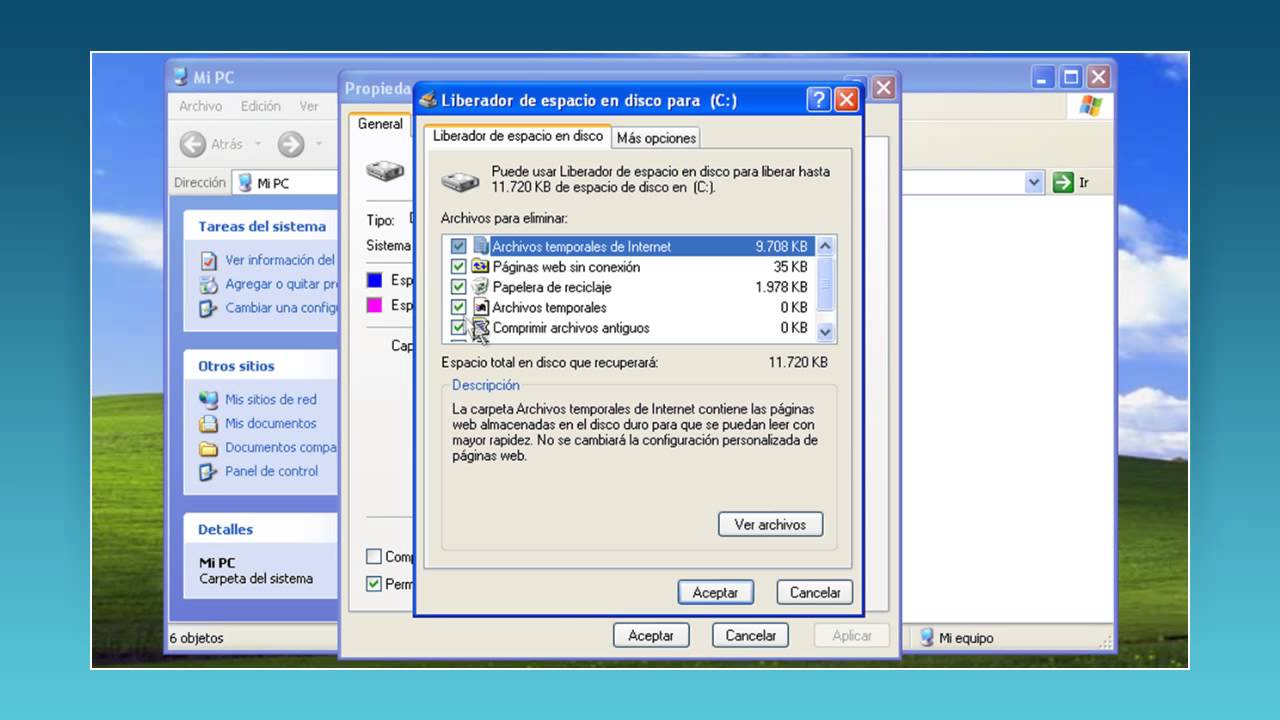Screen dimensions: 1280x720
Task: Open Mis documentos link in Otros sitios
Action: point(270,424)
